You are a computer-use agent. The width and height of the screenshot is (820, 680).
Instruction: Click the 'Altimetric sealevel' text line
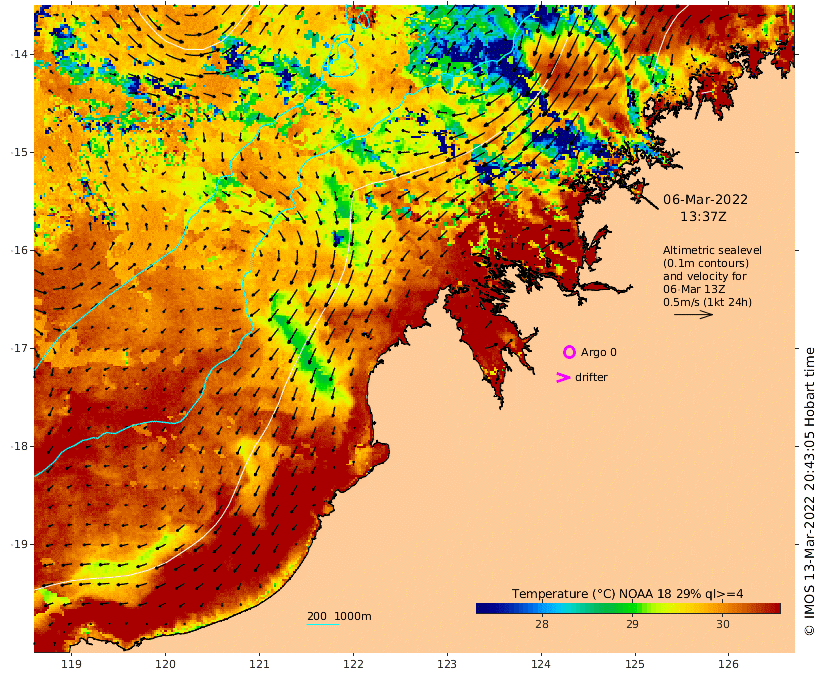point(712,250)
